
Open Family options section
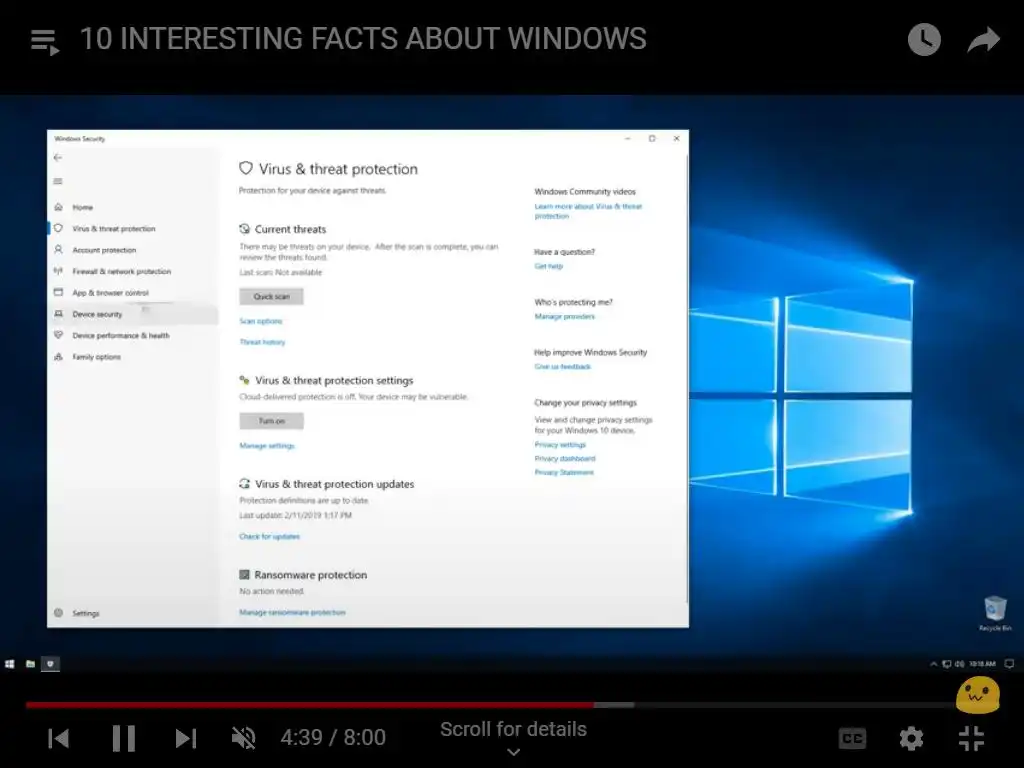[x=133, y=357]
